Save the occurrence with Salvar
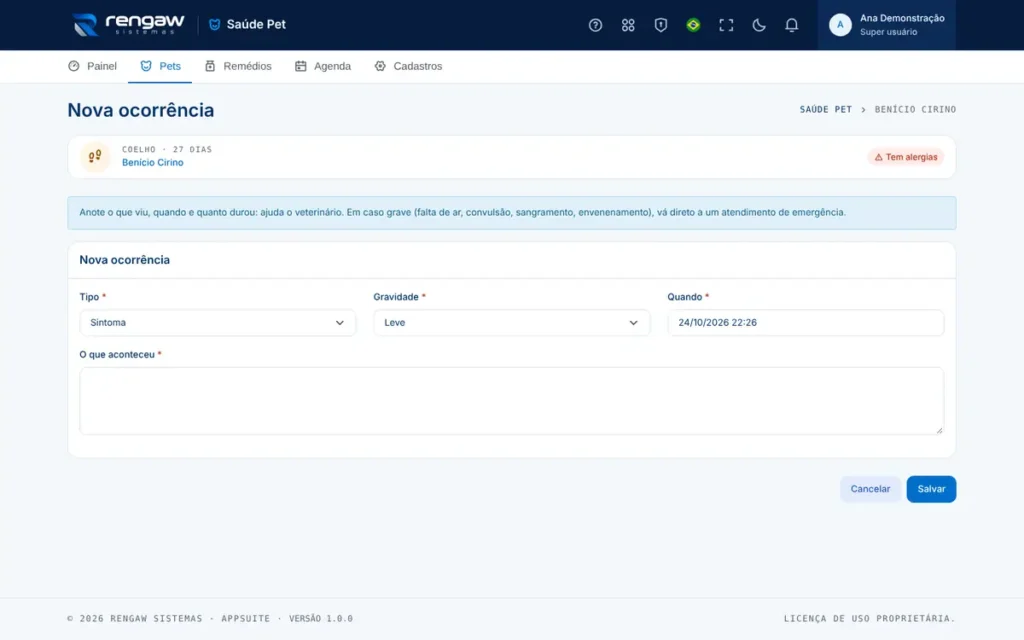The width and height of the screenshot is (1024, 640). (931, 489)
